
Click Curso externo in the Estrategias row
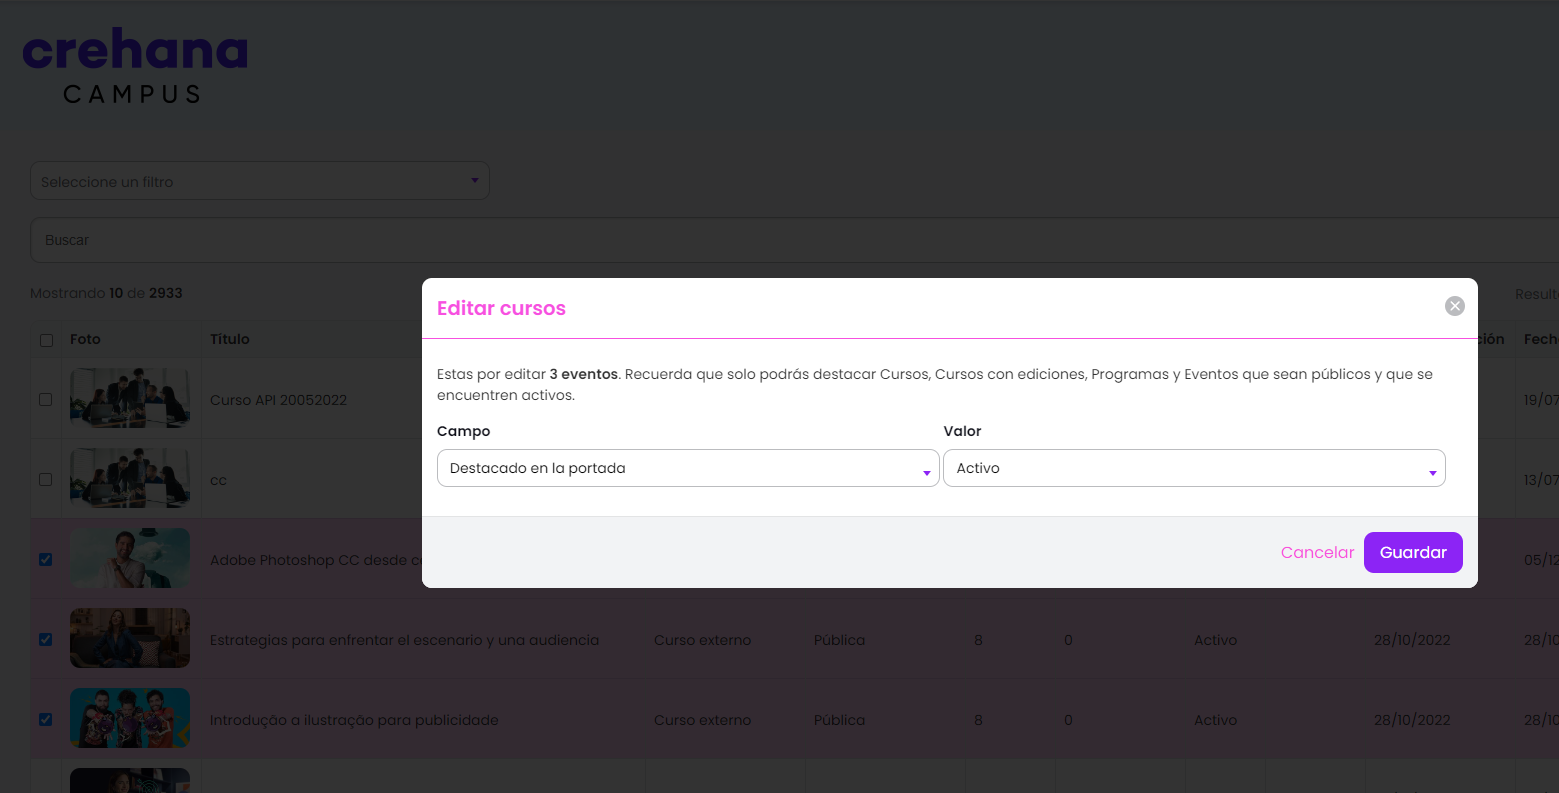(702, 640)
